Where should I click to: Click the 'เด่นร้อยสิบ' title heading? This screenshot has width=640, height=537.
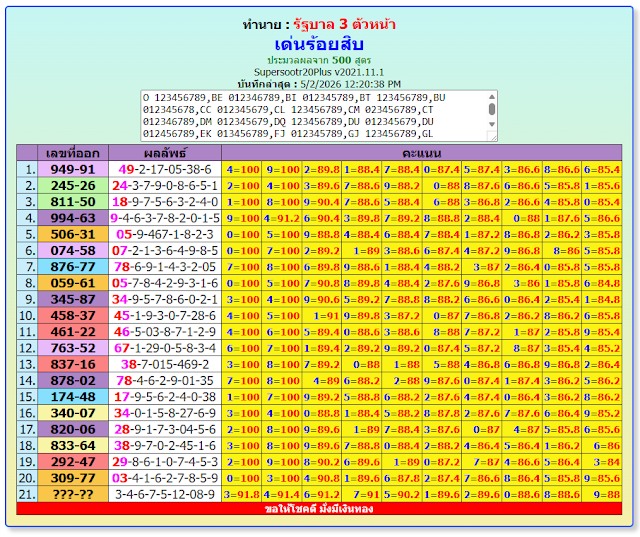click(319, 44)
